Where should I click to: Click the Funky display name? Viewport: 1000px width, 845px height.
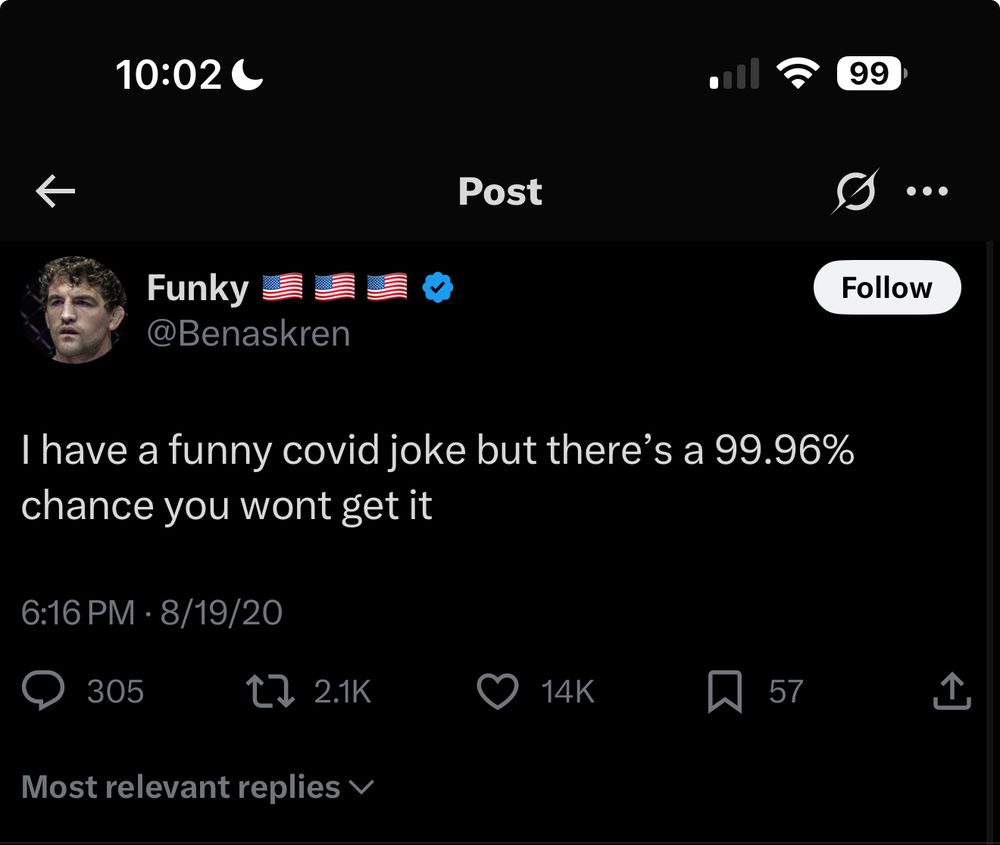(x=197, y=288)
